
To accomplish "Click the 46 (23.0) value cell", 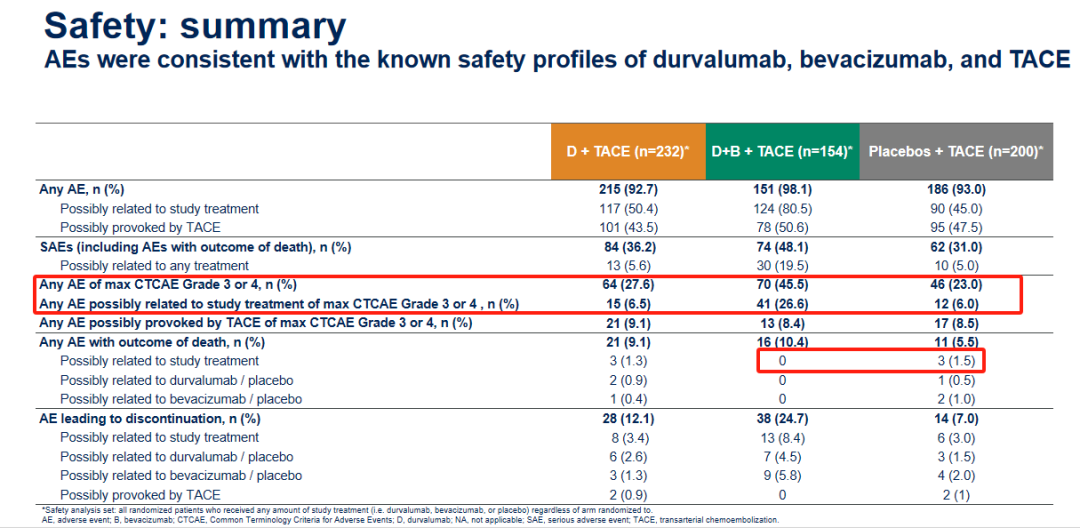I will tap(955, 285).
